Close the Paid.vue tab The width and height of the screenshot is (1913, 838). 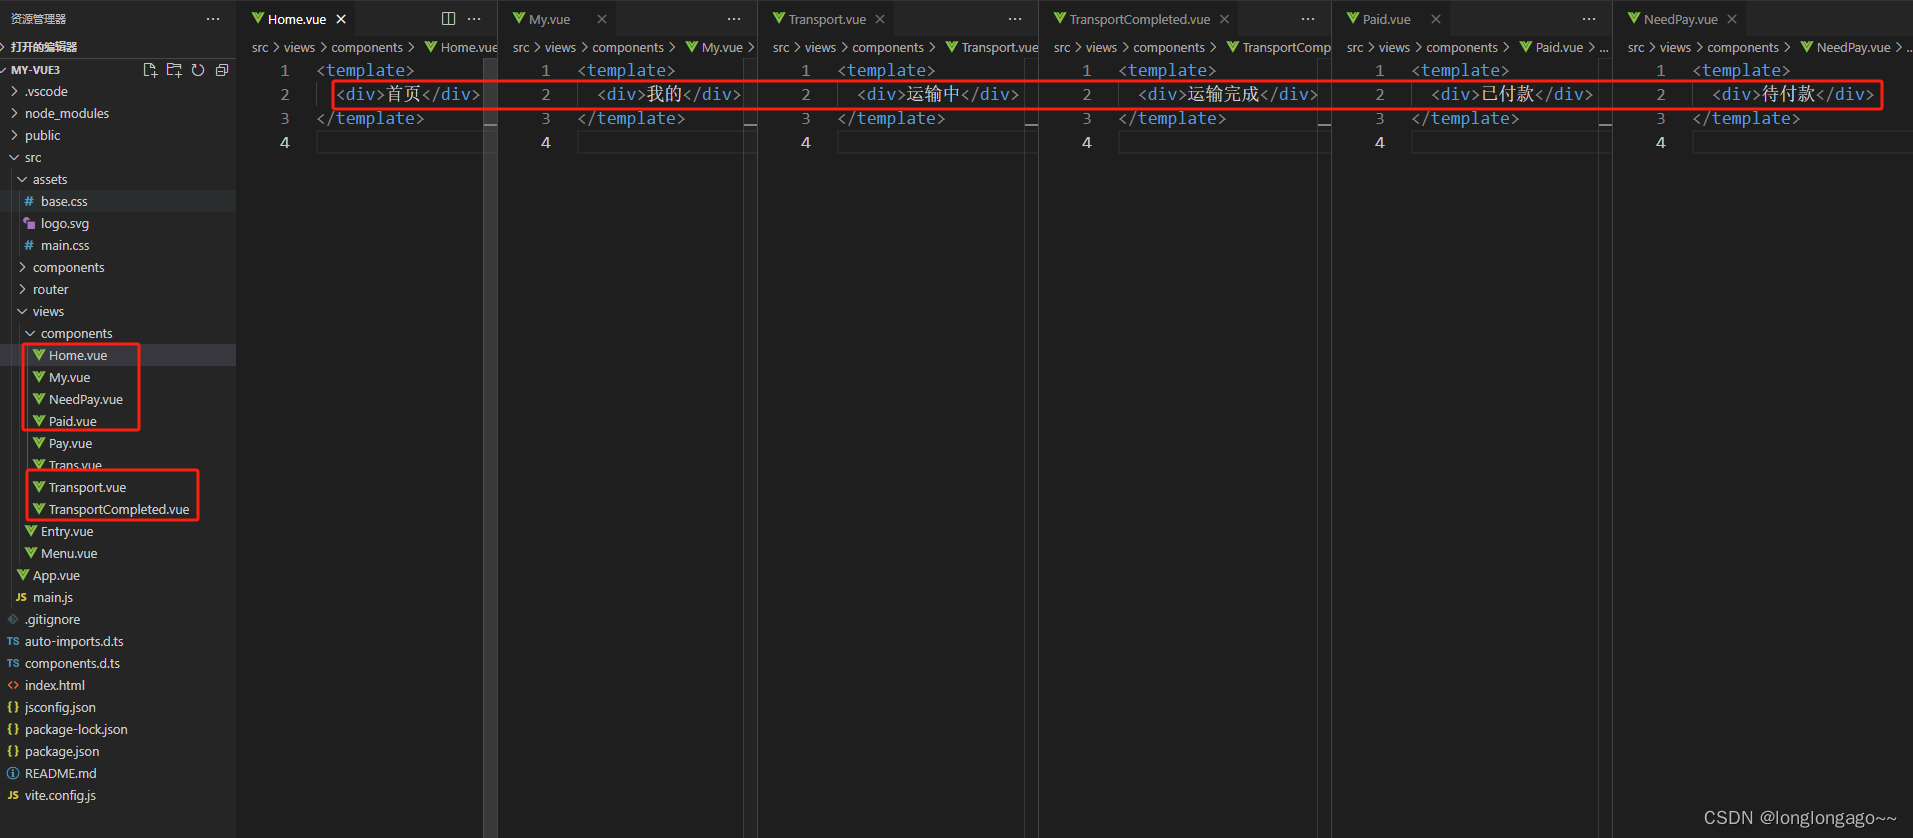click(1436, 19)
